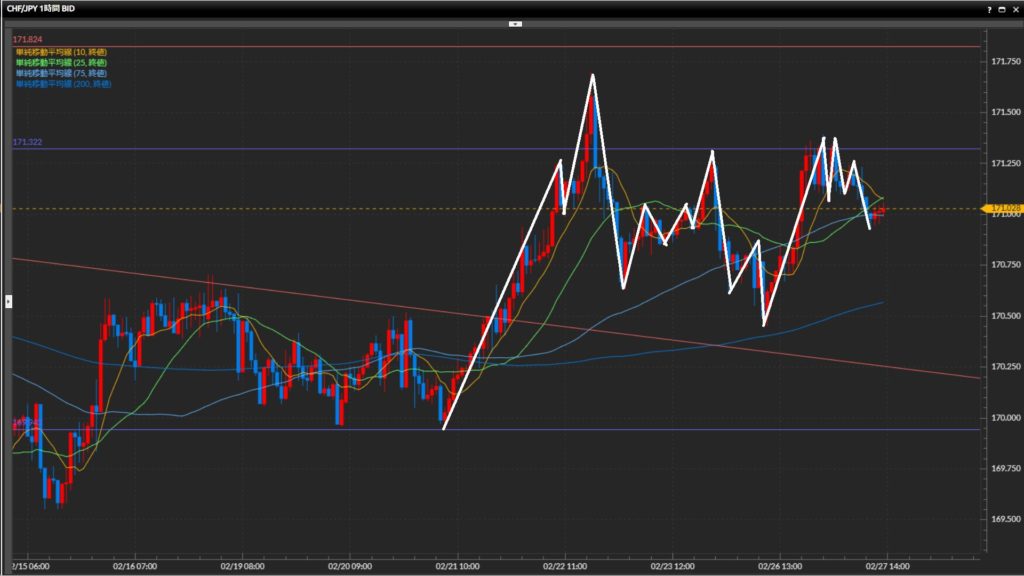Image resolution: width=1024 pixels, height=576 pixels.
Task: Close the CHF/JPY chart window
Action: pyautogui.click(x=1015, y=8)
